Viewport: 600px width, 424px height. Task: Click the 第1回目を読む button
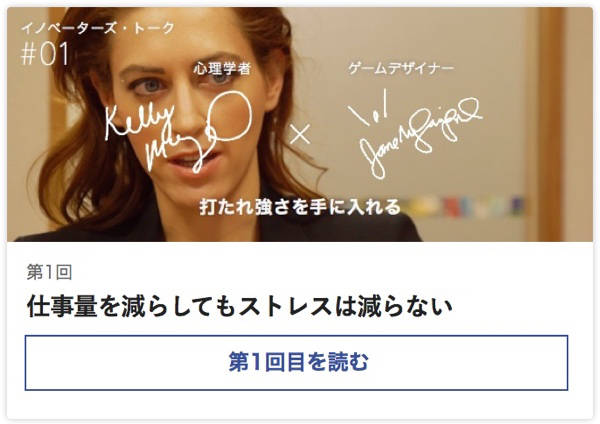pyautogui.click(x=296, y=362)
